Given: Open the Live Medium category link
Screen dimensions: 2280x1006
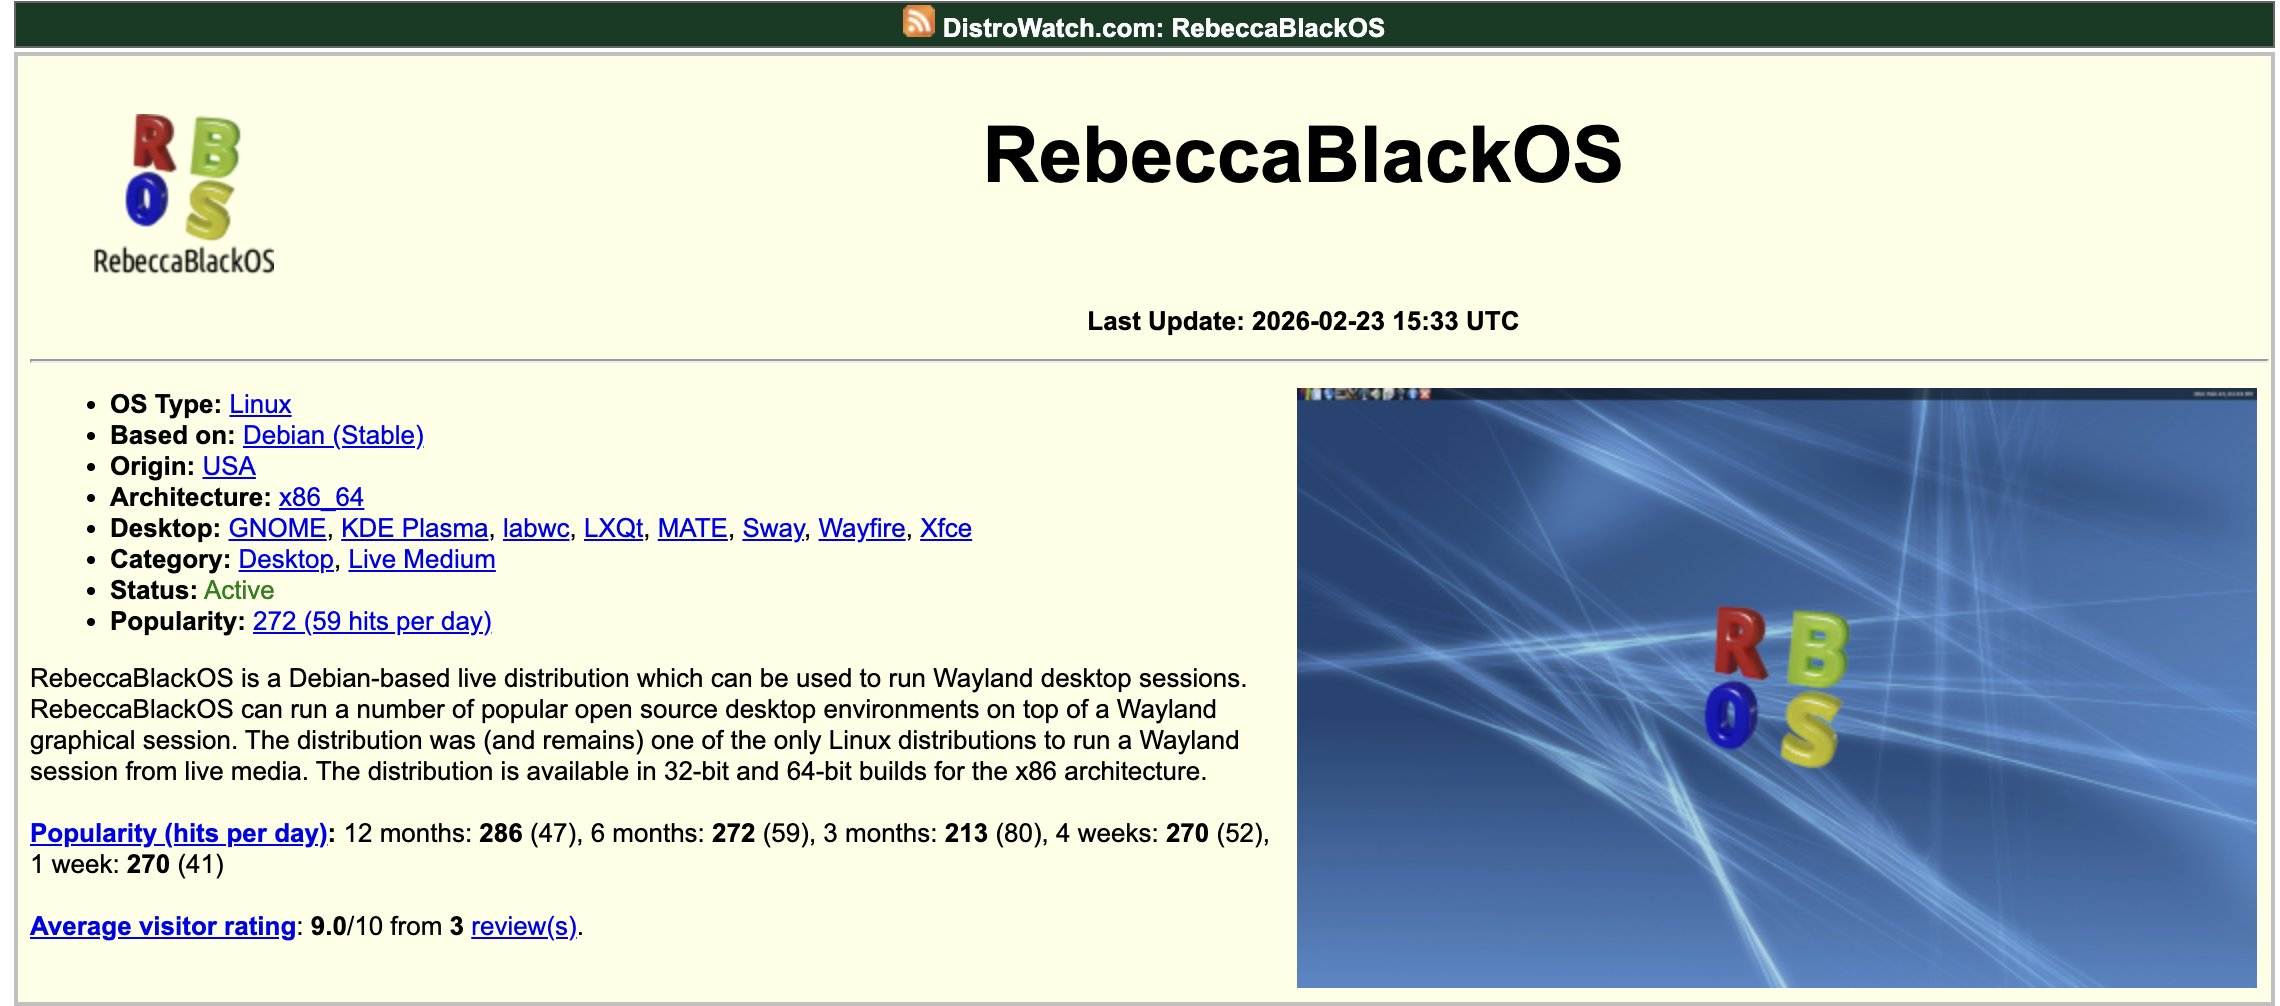Looking at the screenshot, I should [x=421, y=559].
